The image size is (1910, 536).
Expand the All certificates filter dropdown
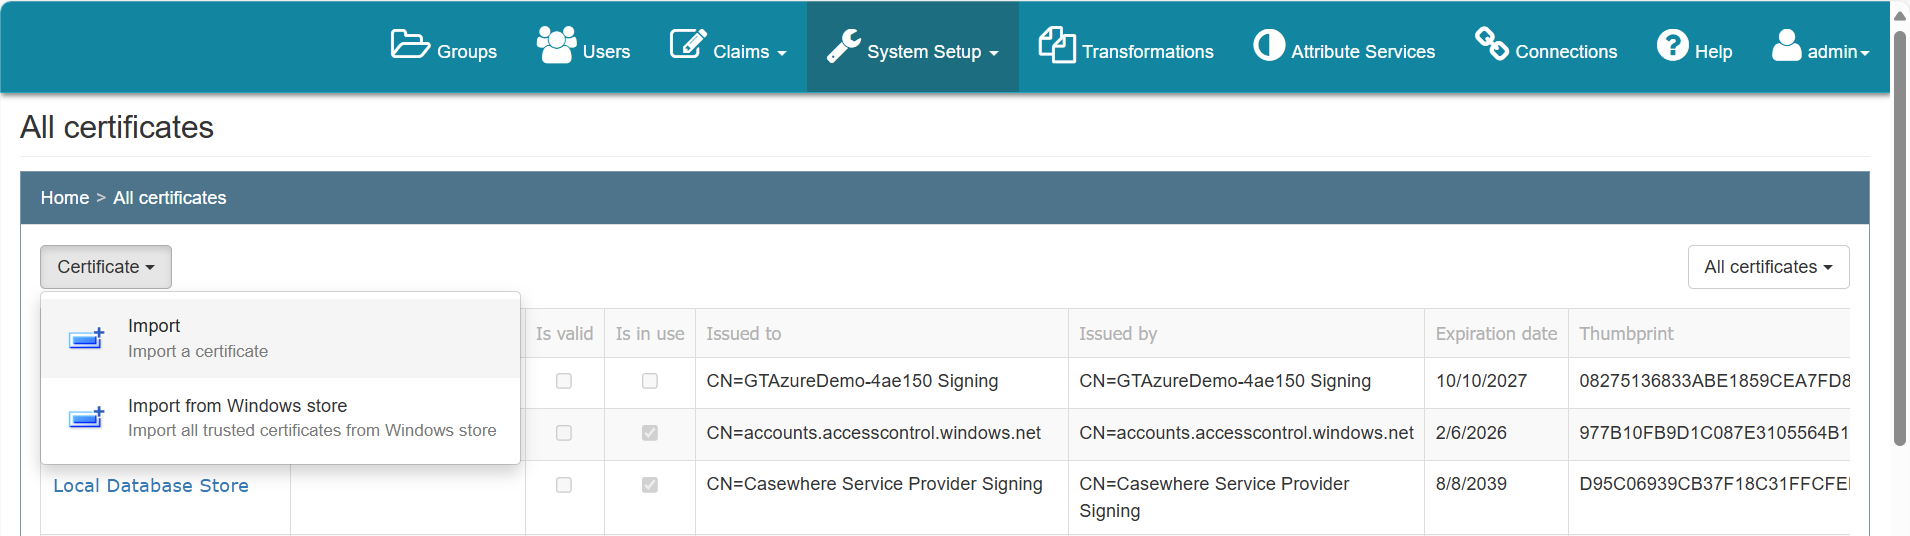(x=1768, y=267)
